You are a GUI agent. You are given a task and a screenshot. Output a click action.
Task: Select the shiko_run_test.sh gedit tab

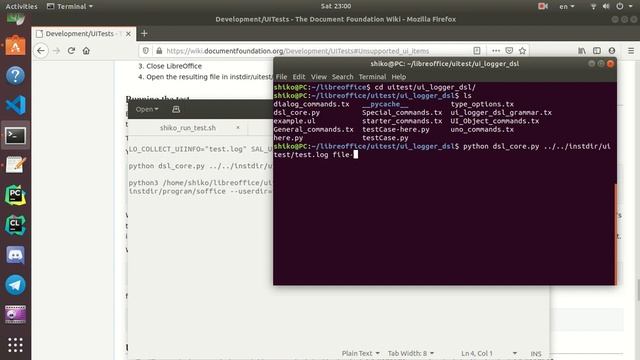188,128
